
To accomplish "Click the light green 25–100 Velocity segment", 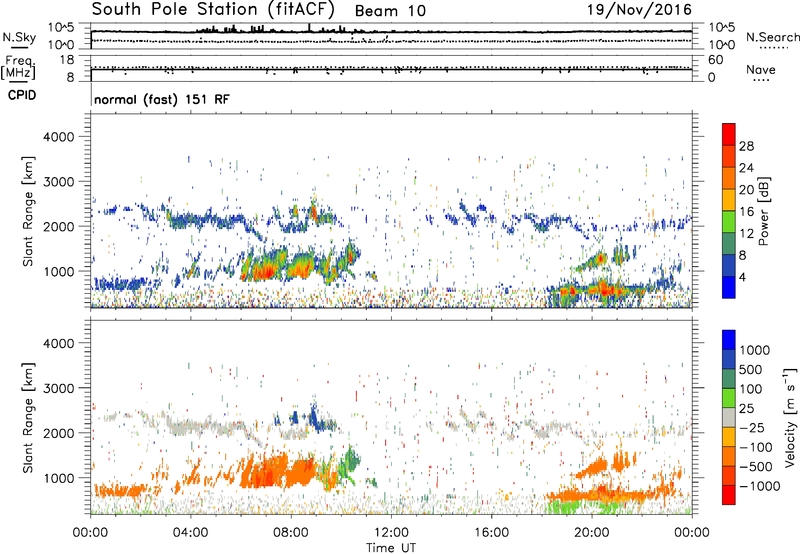I will pyautogui.click(x=729, y=398).
